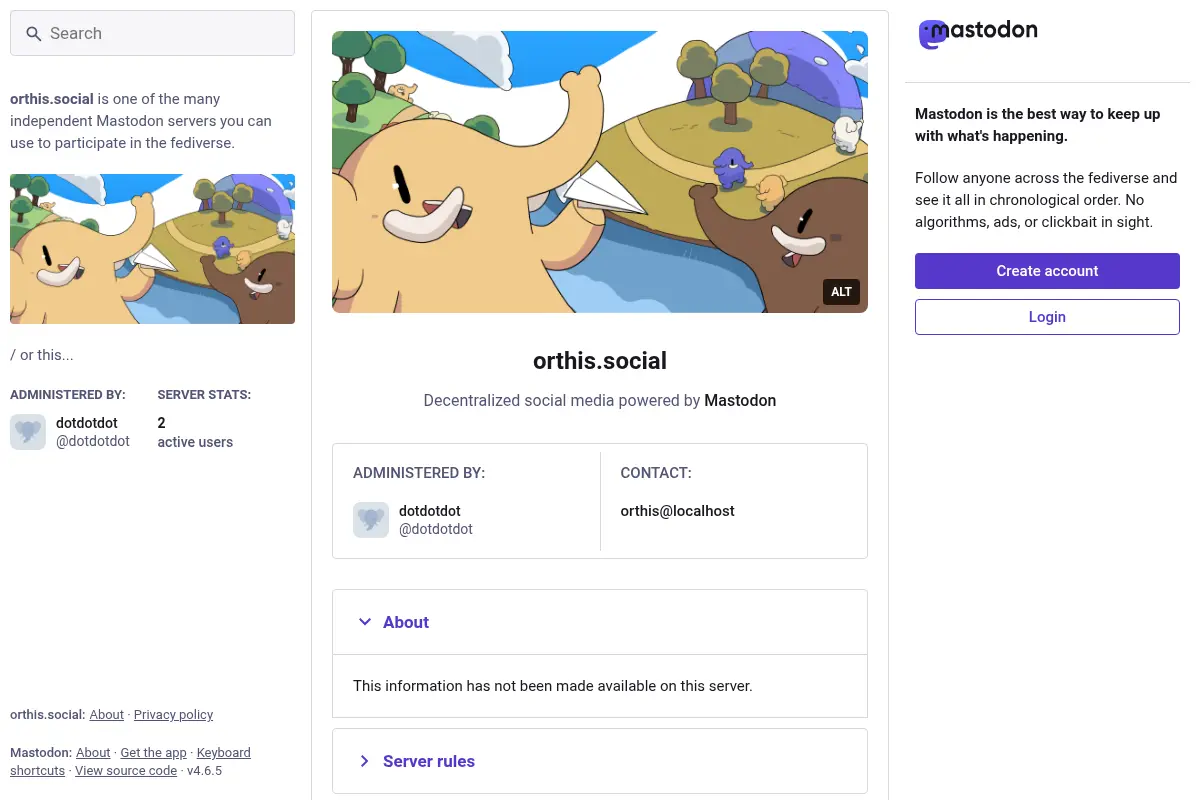Click dotdotdot avatar in the left sidebar
Image resolution: width=1200 pixels, height=800 pixels.
coord(28,432)
